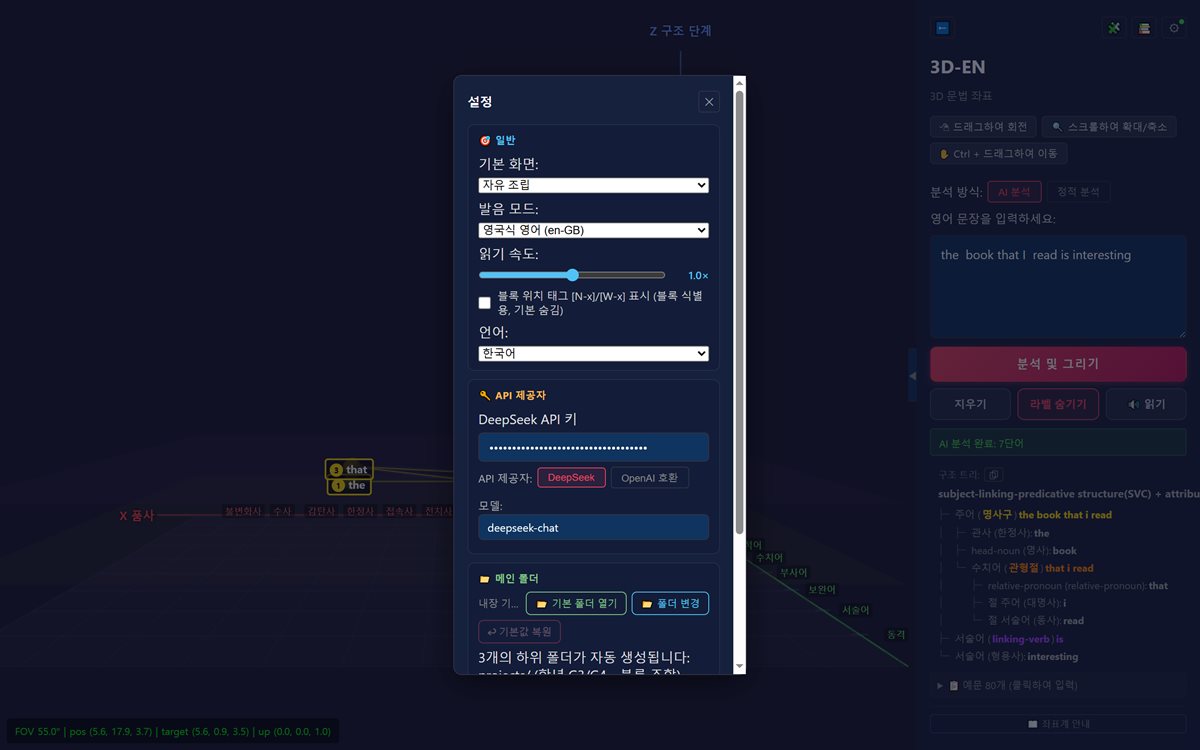Select OpenAI 호환 as the API provider

649,478
